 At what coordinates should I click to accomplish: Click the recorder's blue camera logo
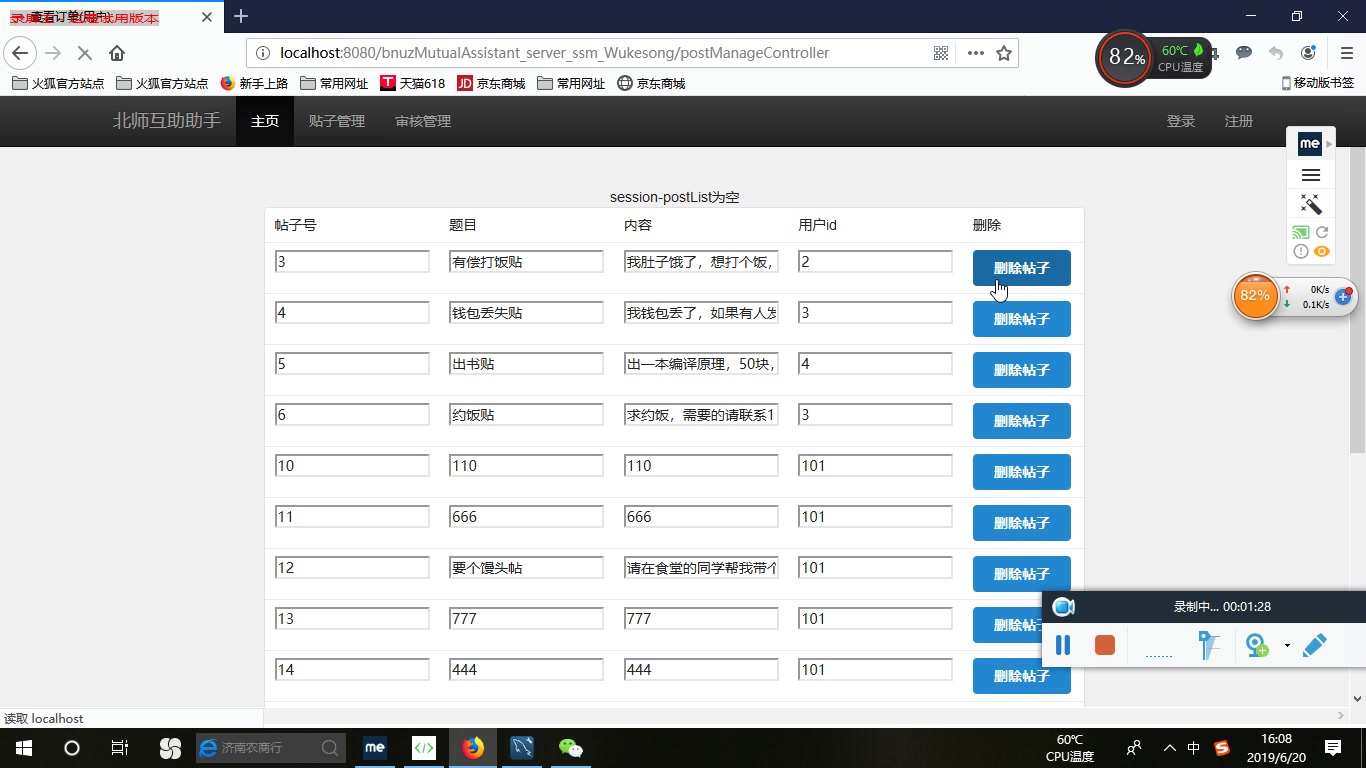click(x=1064, y=607)
